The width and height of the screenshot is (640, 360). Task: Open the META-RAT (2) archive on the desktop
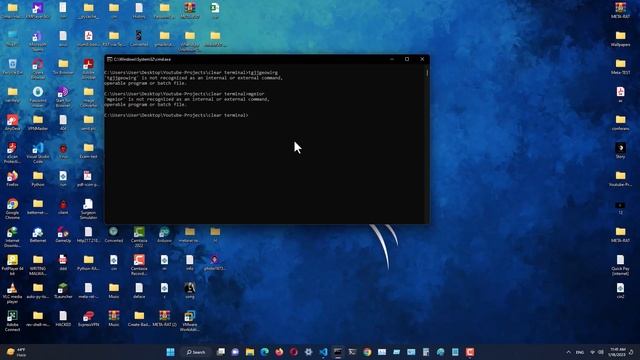coord(164,318)
